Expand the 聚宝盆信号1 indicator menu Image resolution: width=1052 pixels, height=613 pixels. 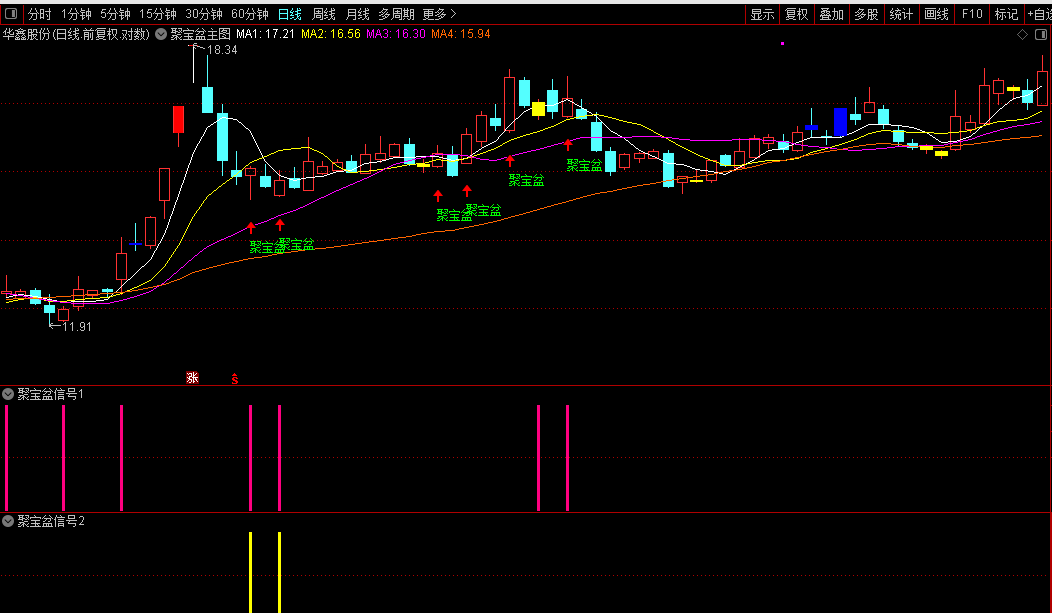tap(8, 394)
